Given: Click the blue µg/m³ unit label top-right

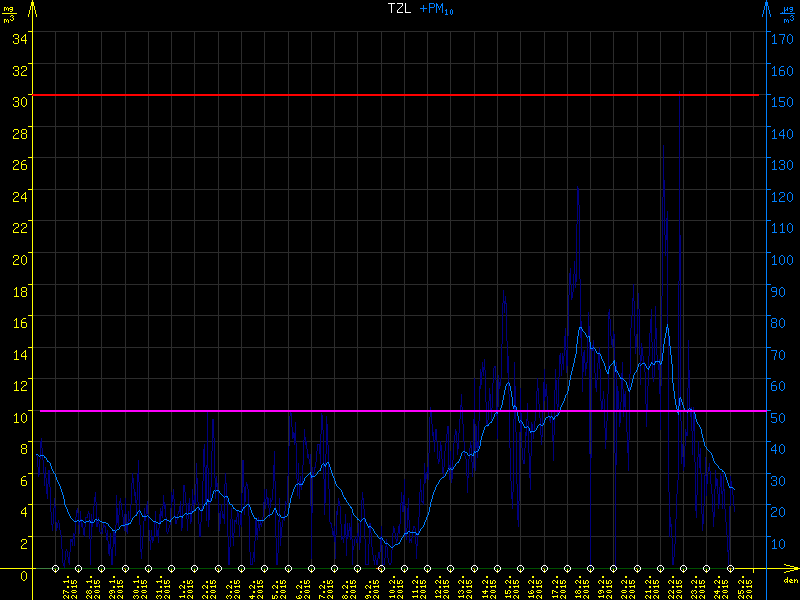Looking at the screenshot, I should (x=790, y=16).
